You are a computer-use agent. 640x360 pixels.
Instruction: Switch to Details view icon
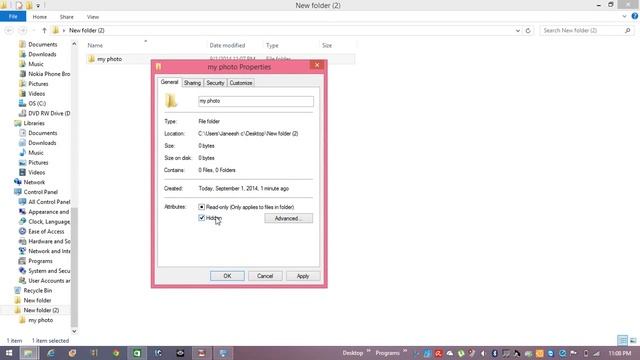tap(622, 340)
